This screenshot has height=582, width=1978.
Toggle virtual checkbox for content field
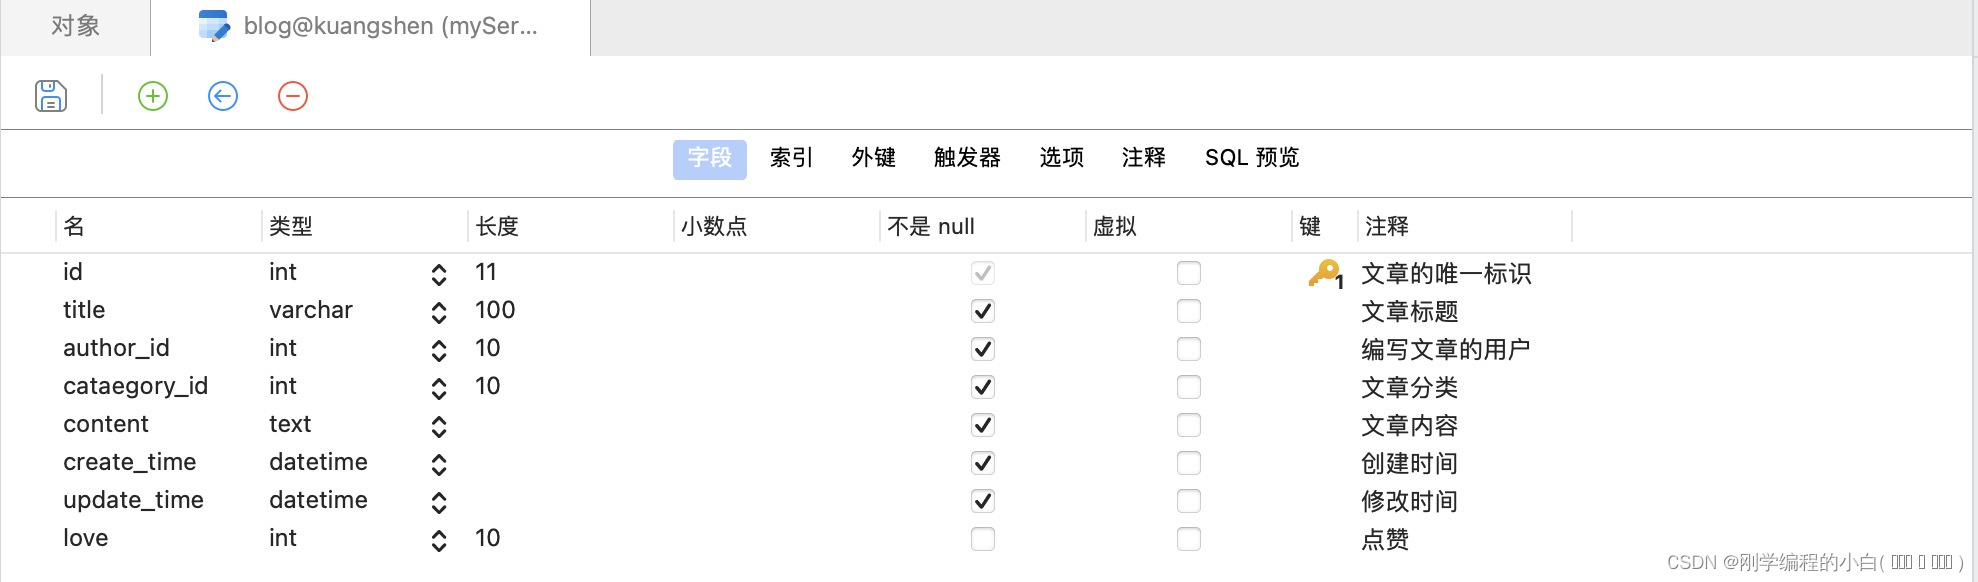(x=1189, y=425)
